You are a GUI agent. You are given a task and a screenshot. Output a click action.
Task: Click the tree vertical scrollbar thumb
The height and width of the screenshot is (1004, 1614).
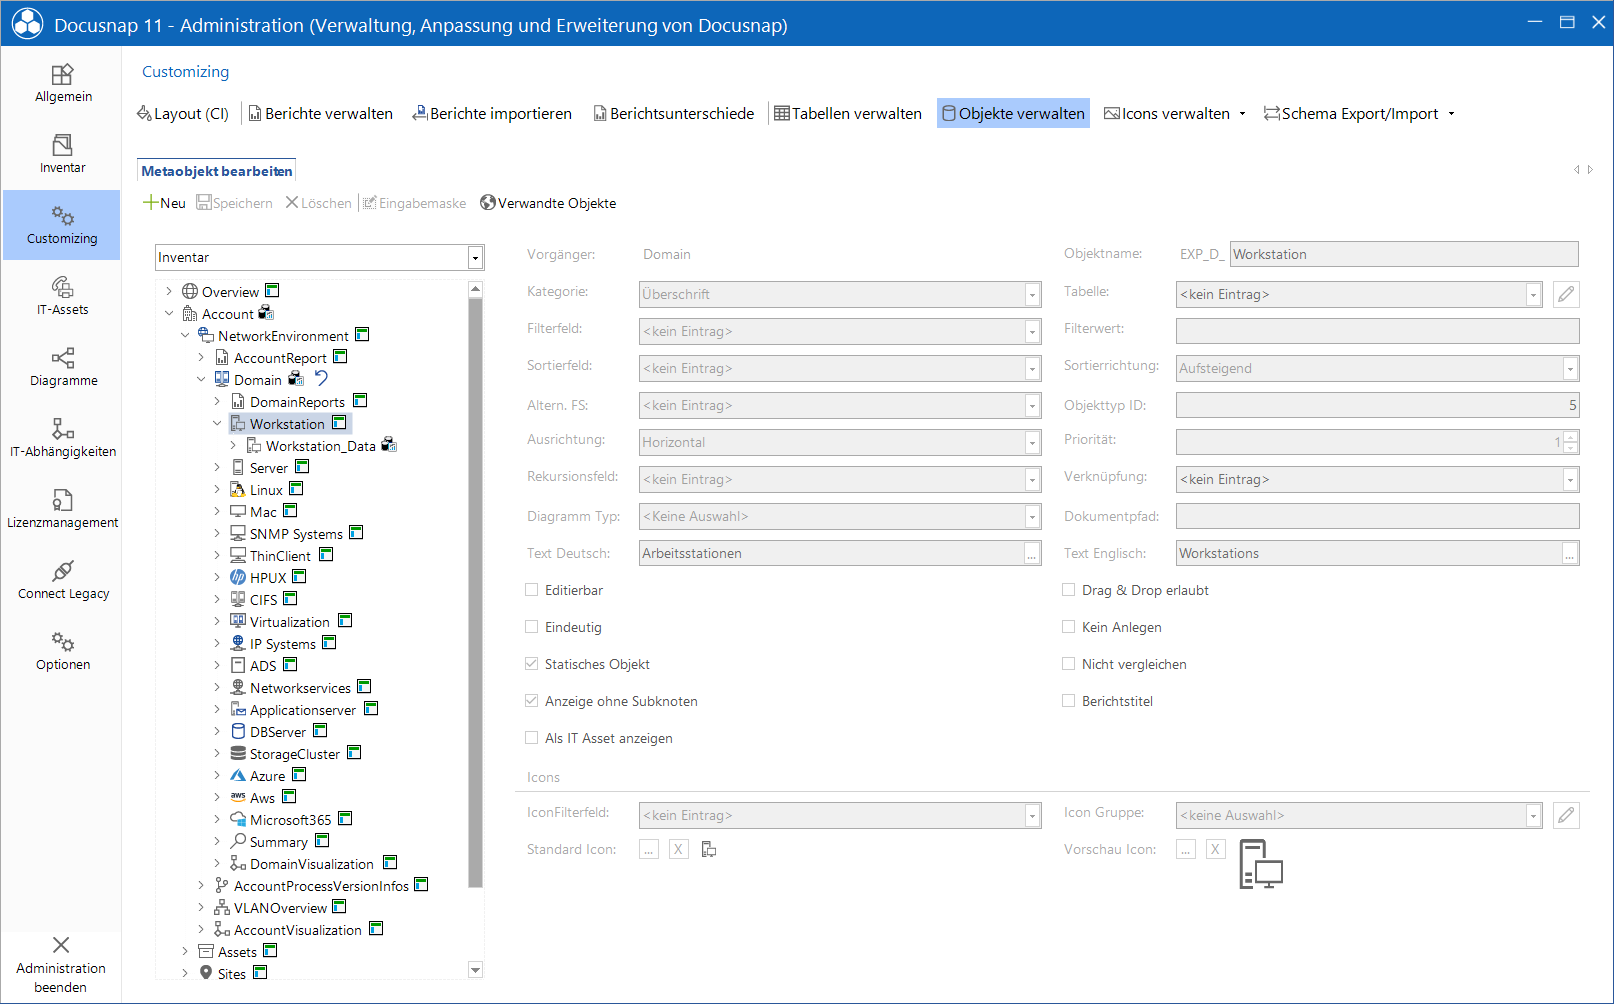pos(475,592)
